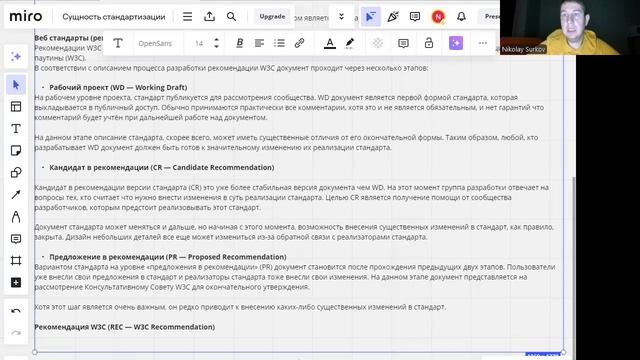
Task: Open more apps plus icon
Action: tap(16, 282)
